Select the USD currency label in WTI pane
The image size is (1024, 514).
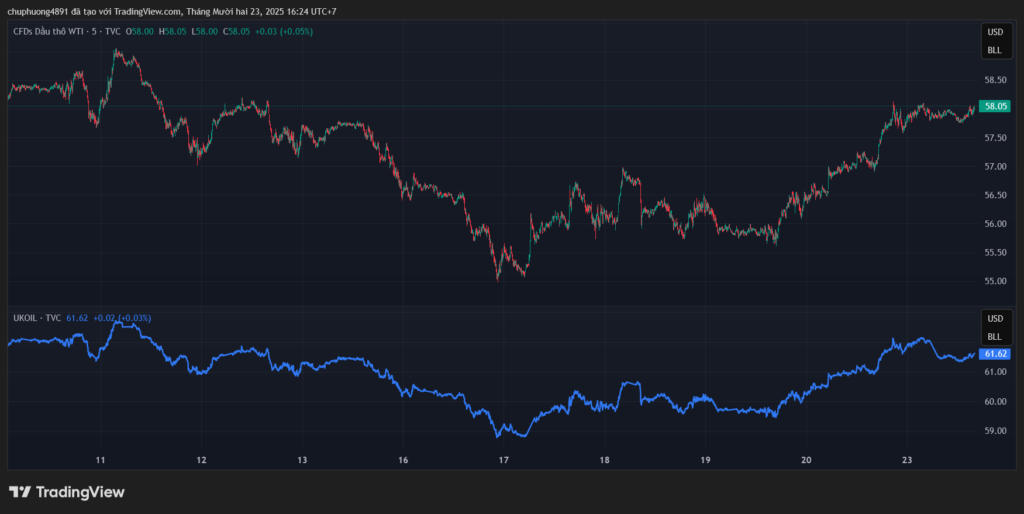994,33
